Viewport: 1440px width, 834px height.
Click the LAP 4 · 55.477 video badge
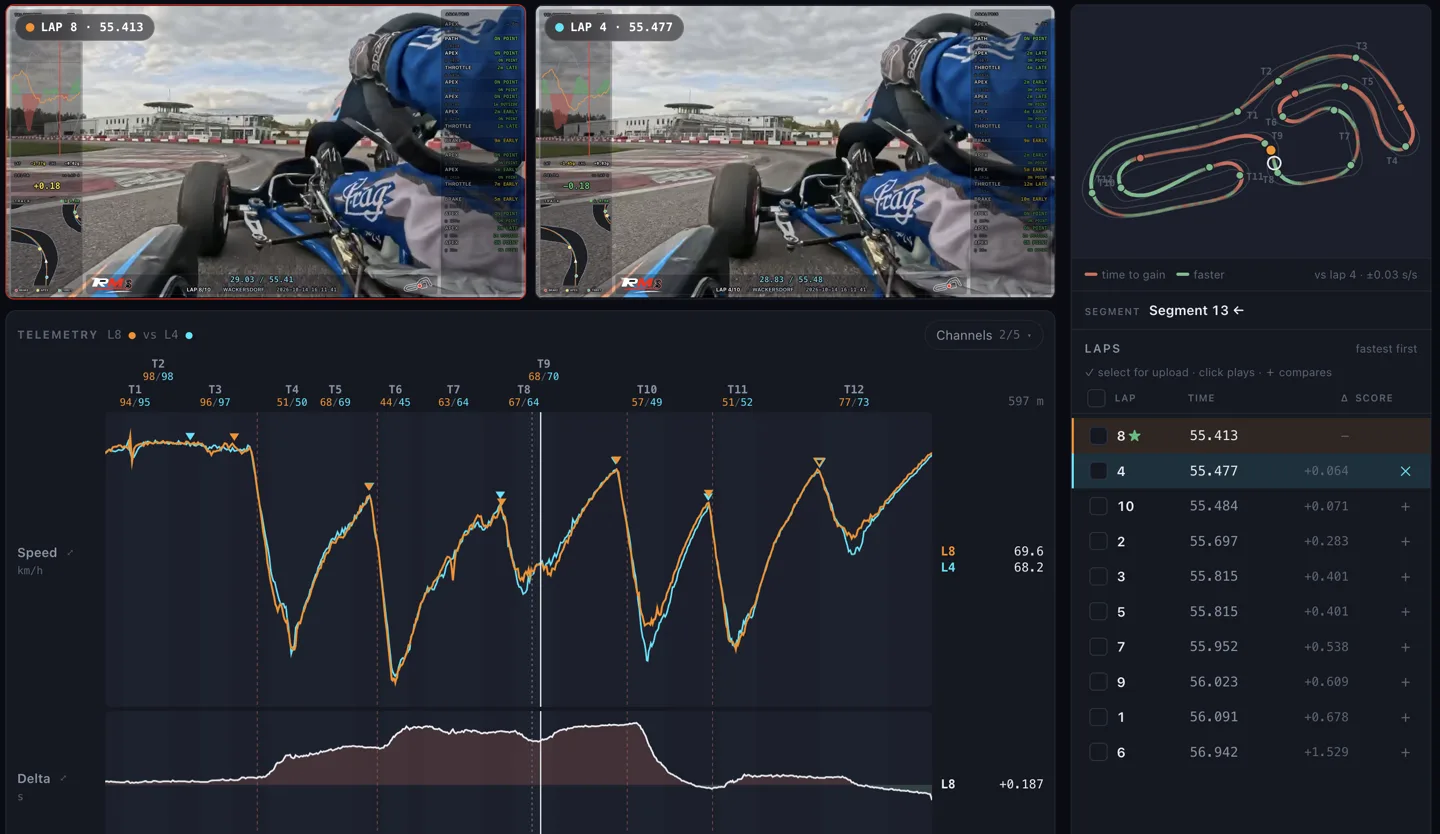tap(614, 27)
